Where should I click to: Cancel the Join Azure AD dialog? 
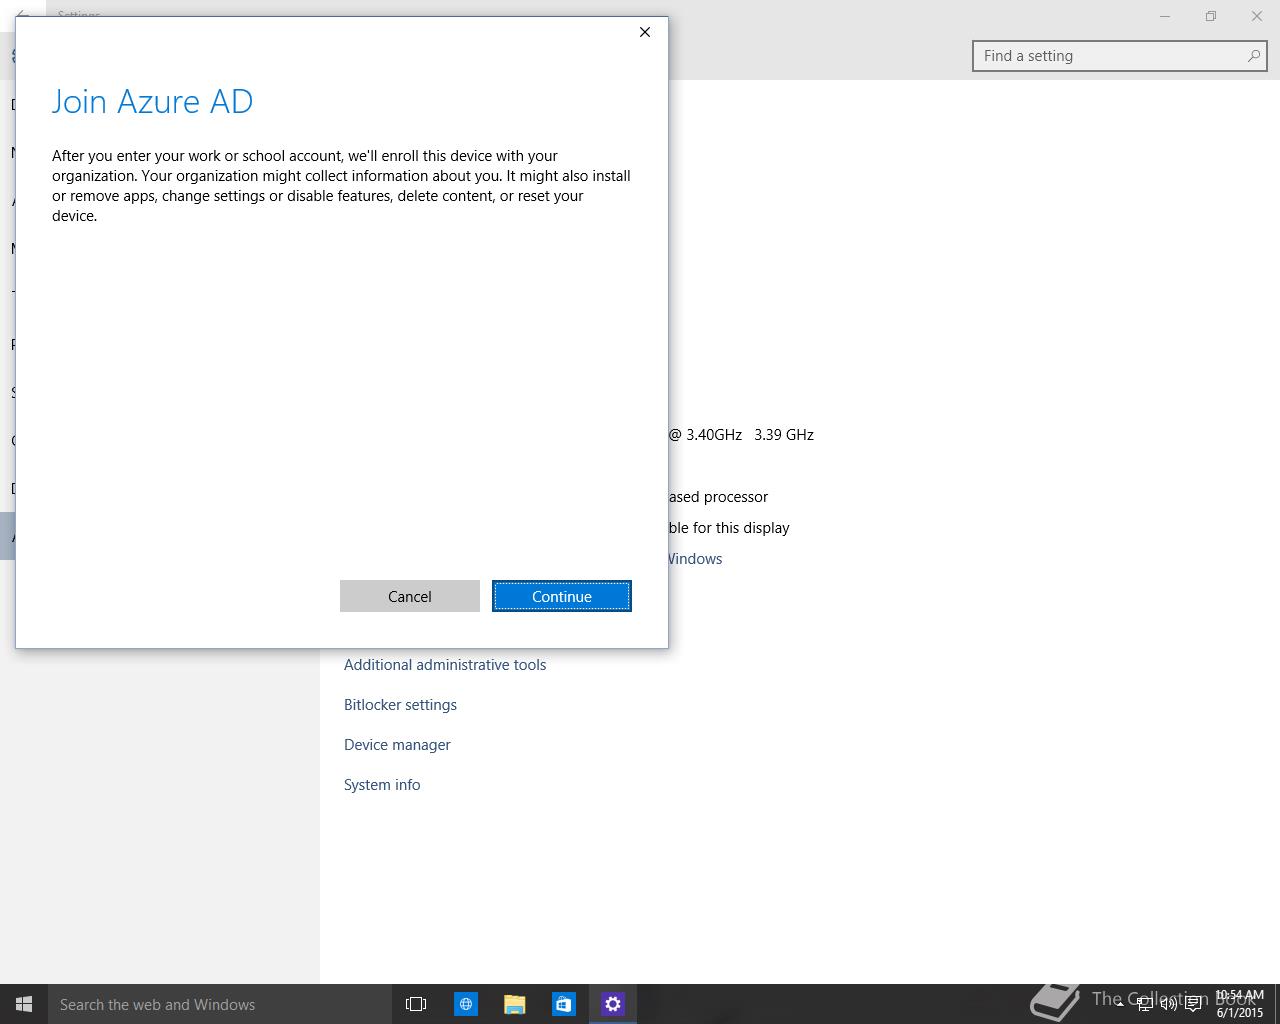pyautogui.click(x=409, y=596)
